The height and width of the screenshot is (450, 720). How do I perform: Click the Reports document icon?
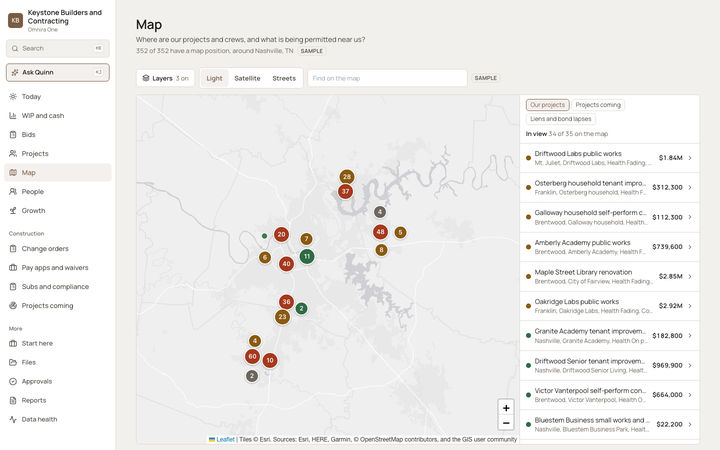click(x=13, y=400)
